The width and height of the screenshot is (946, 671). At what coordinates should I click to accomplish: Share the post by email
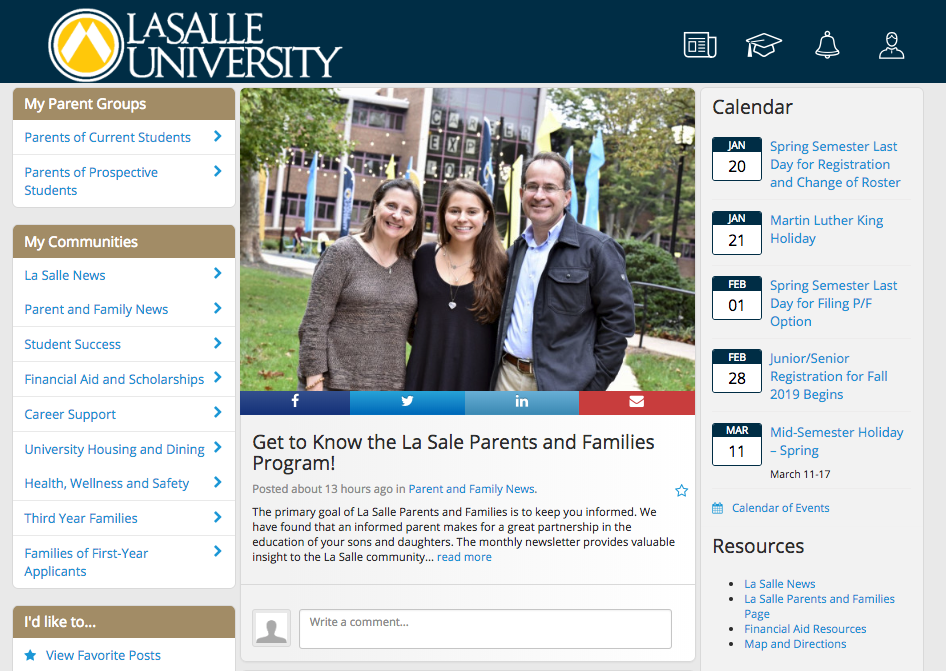(x=637, y=402)
